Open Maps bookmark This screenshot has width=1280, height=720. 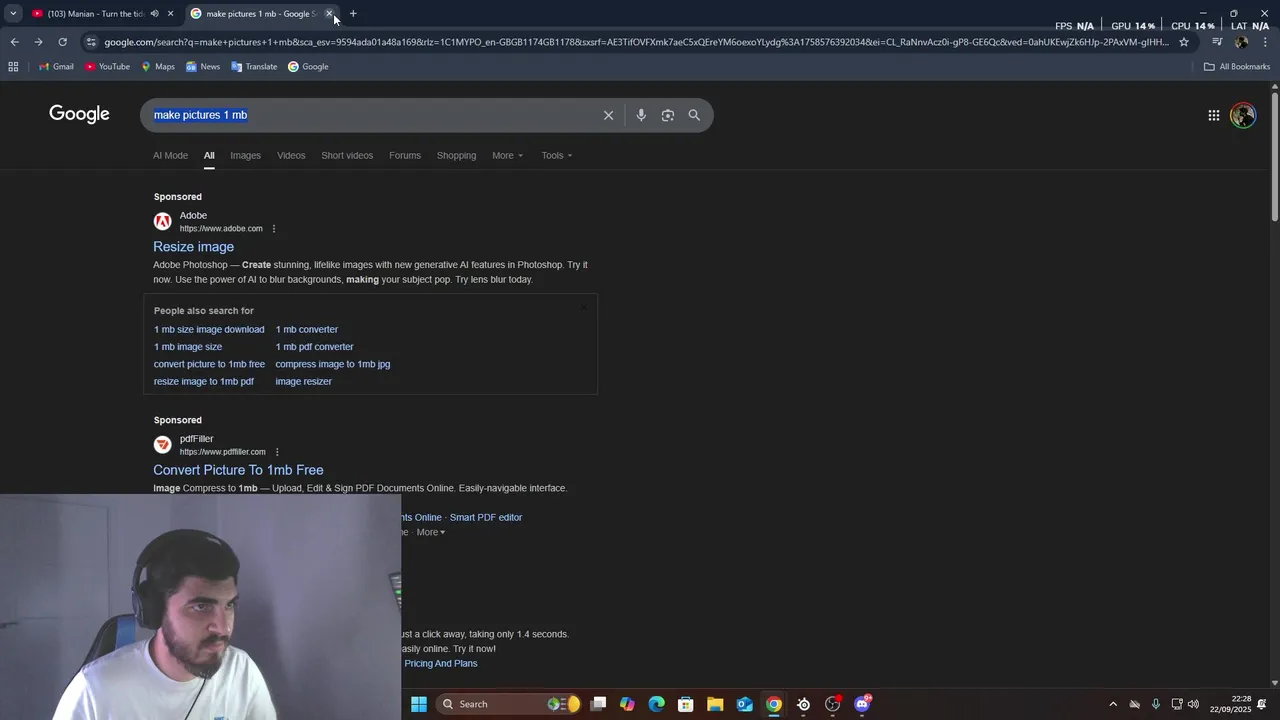(x=158, y=67)
